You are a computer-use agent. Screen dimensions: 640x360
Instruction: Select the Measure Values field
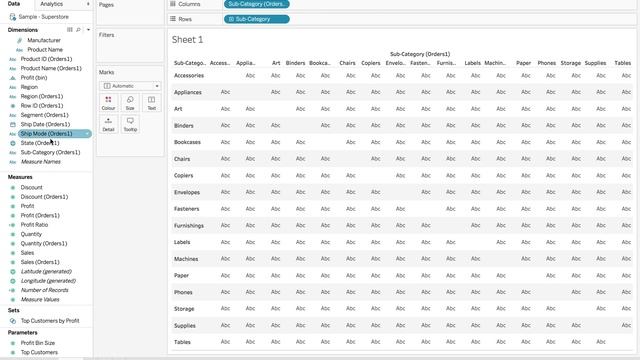click(x=40, y=300)
